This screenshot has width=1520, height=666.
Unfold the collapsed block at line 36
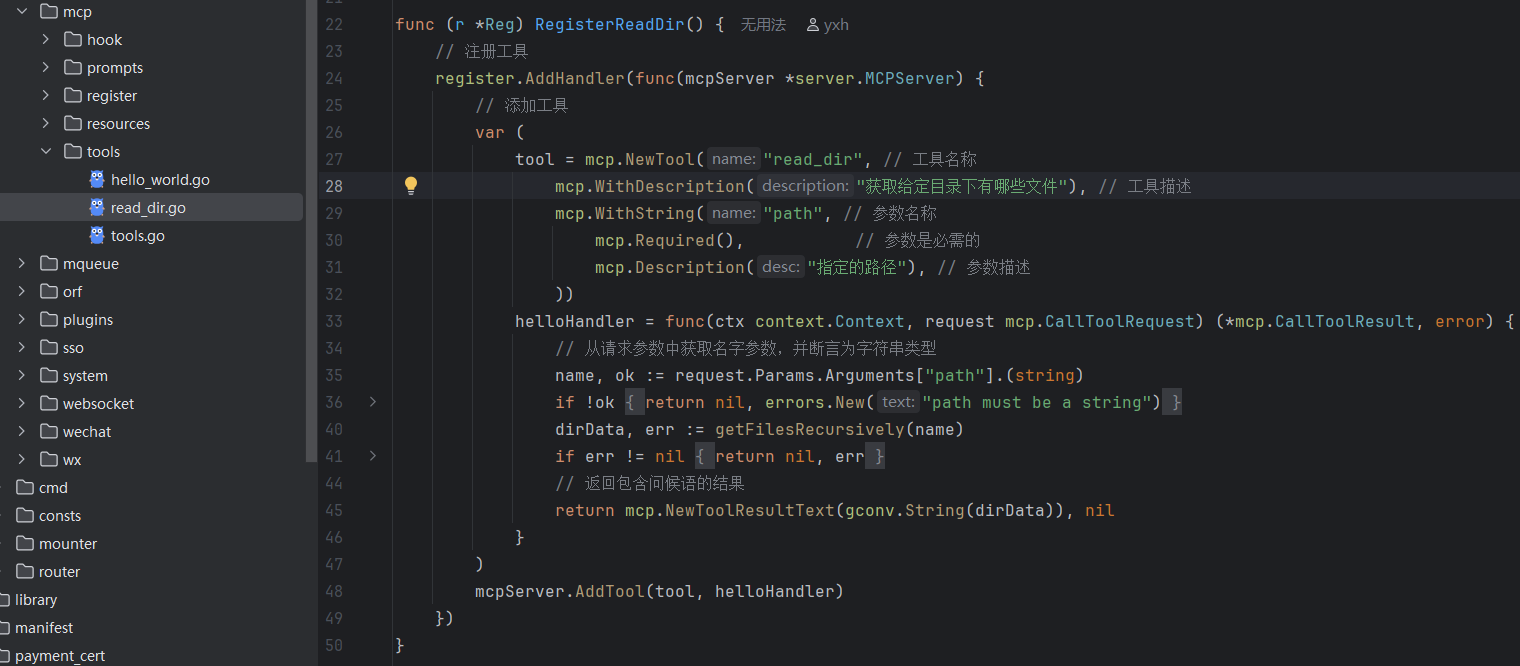pyautogui.click(x=373, y=402)
